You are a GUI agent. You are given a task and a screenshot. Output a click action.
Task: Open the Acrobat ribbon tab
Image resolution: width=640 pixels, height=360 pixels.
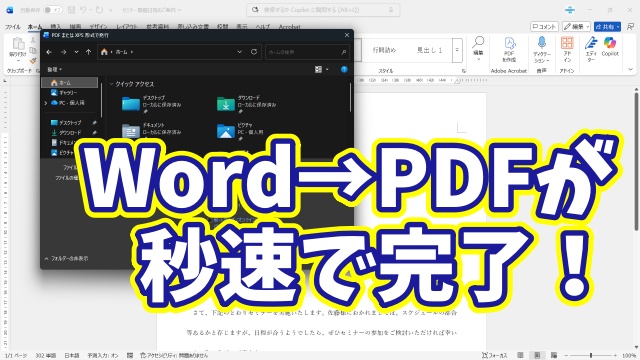click(289, 27)
